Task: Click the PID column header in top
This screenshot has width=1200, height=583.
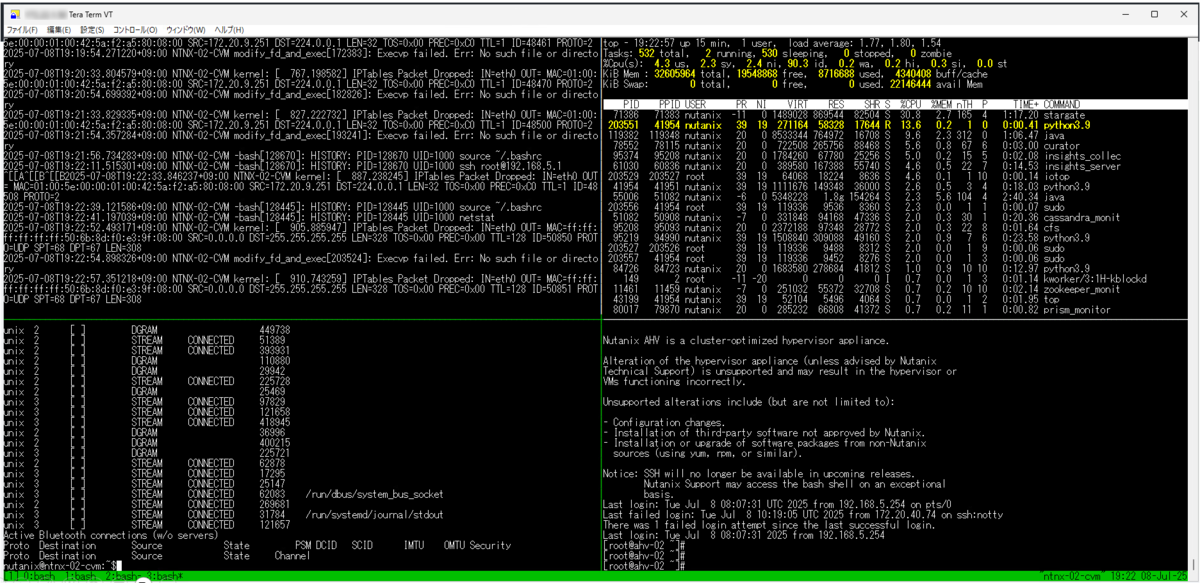Action: 631,104
